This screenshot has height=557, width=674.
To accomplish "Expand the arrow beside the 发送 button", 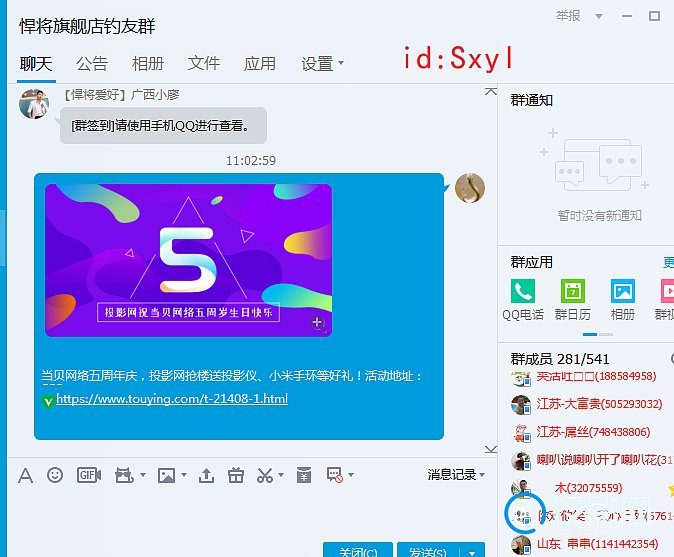I will 472,552.
